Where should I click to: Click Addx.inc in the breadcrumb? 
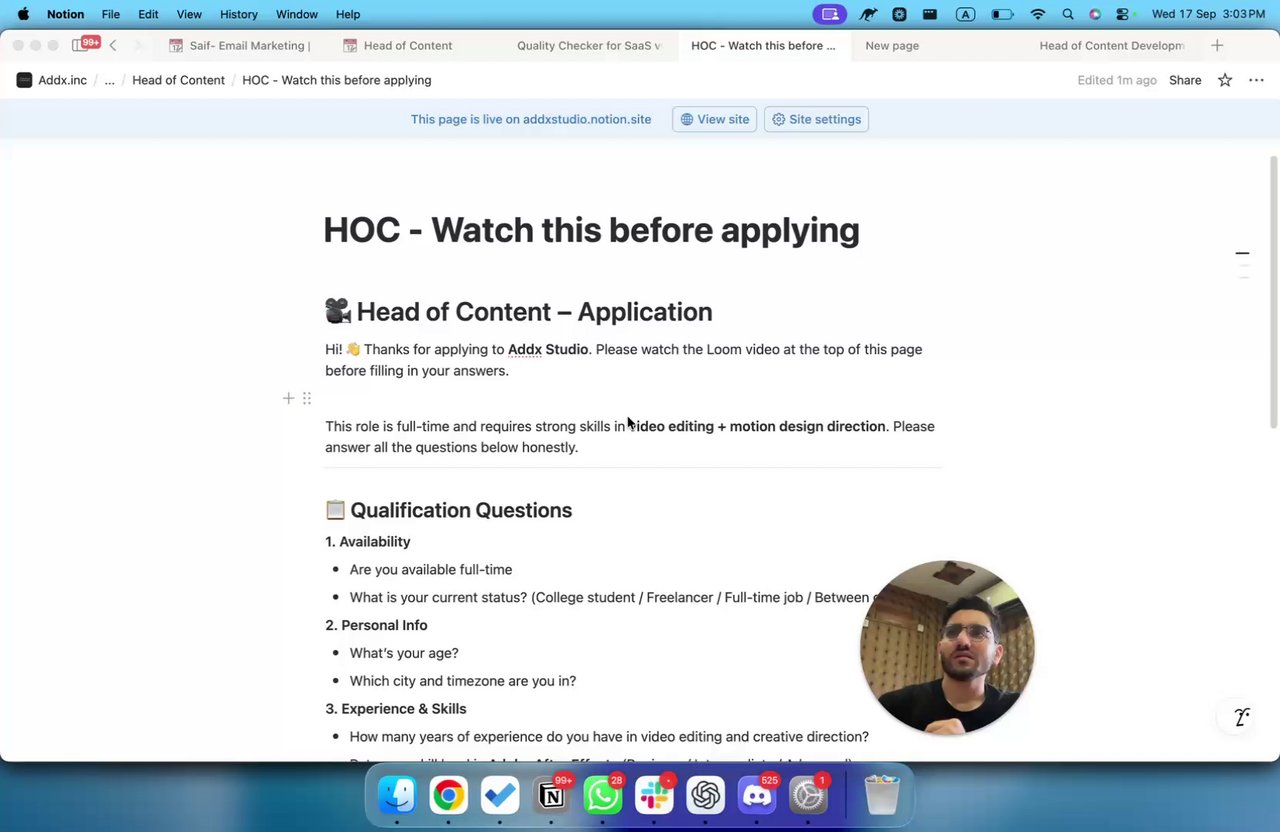click(62, 80)
